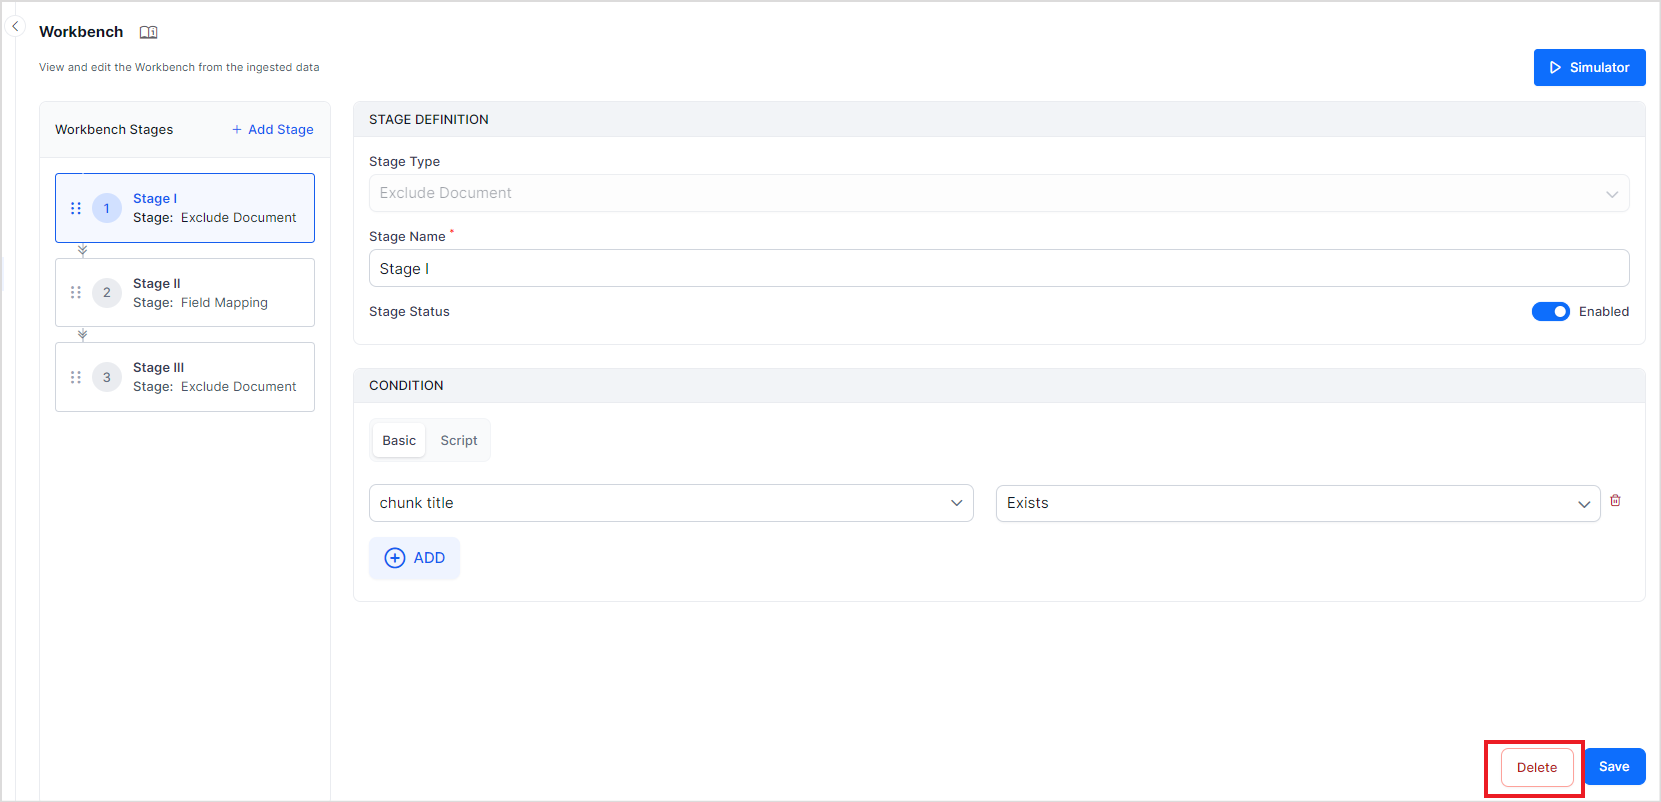1661x802 pixels.
Task: Click the Delete stage button
Action: [1536, 767]
